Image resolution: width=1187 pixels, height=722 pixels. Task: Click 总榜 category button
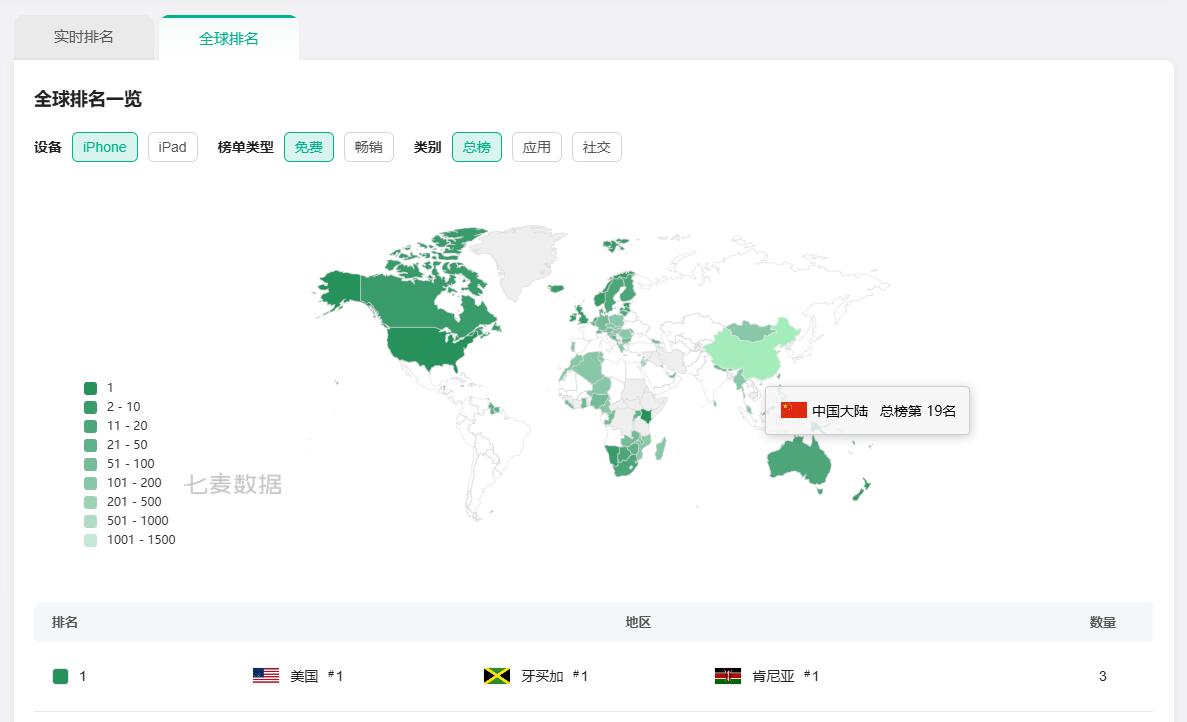tap(477, 147)
